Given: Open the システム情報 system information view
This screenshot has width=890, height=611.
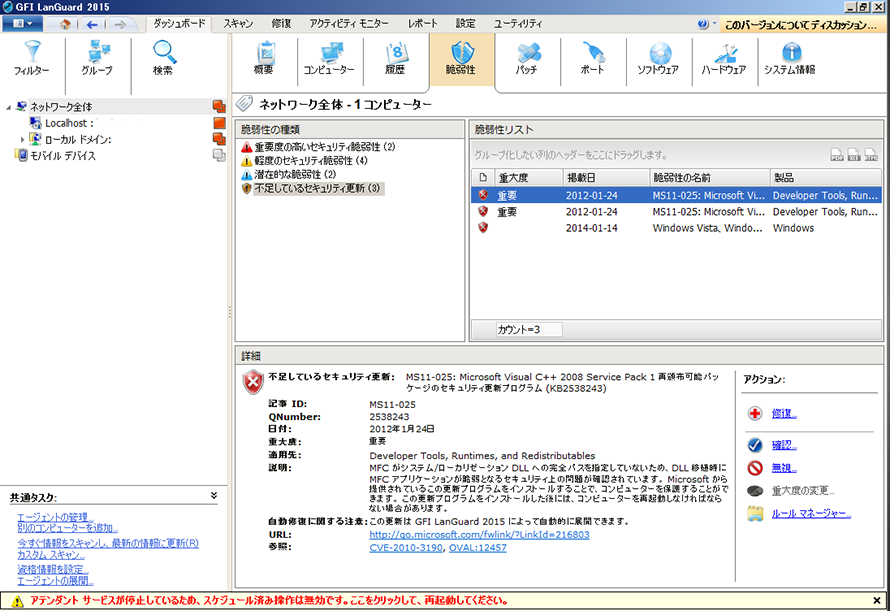Looking at the screenshot, I should [790, 58].
